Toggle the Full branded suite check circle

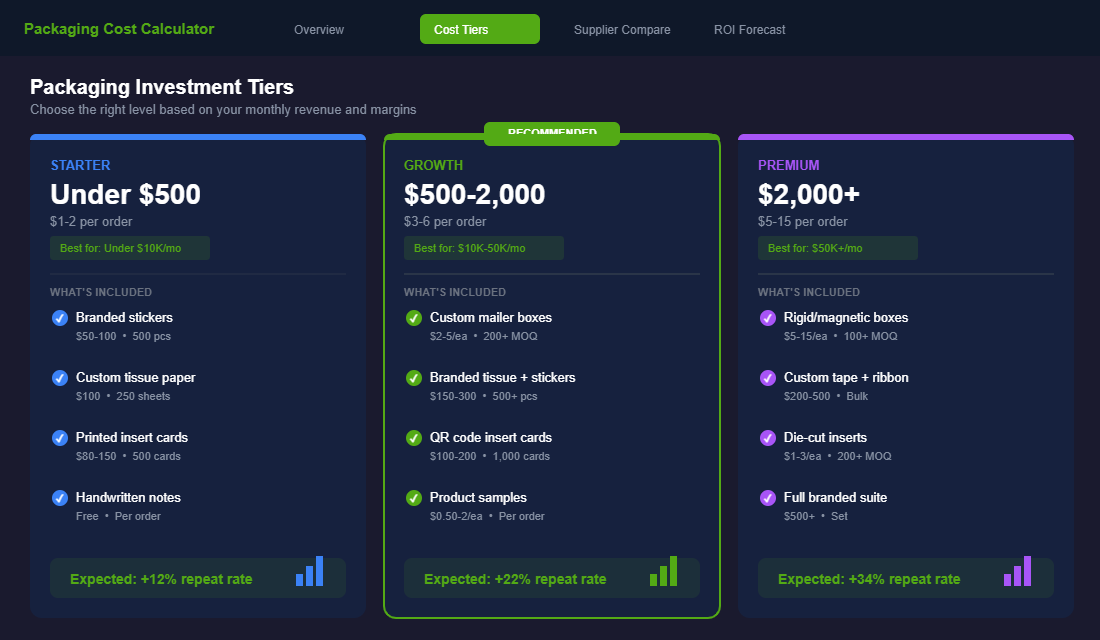pyautogui.click(x=768, y=498)
